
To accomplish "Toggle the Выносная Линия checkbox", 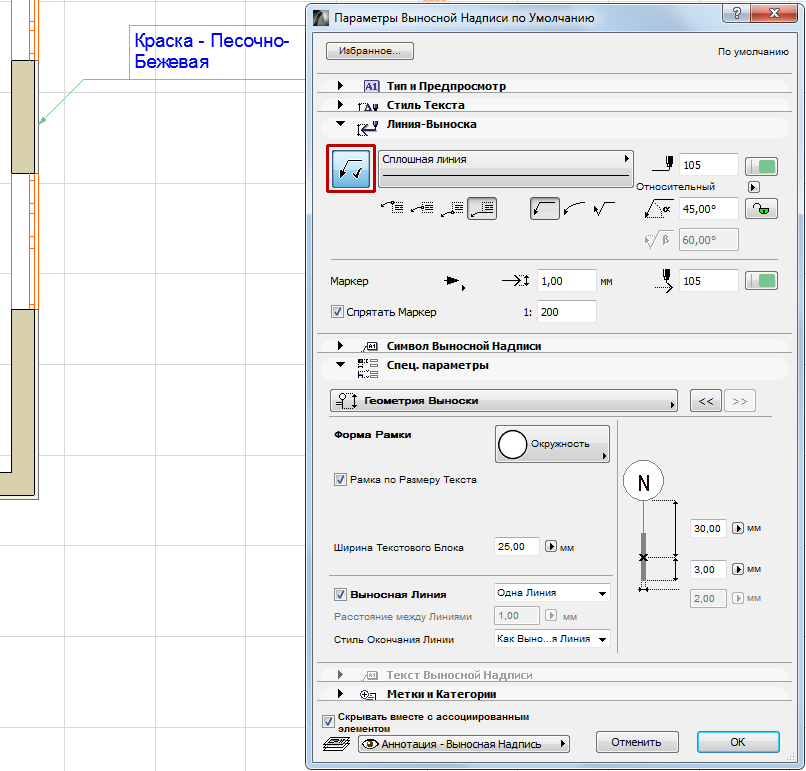I will 340,594.
